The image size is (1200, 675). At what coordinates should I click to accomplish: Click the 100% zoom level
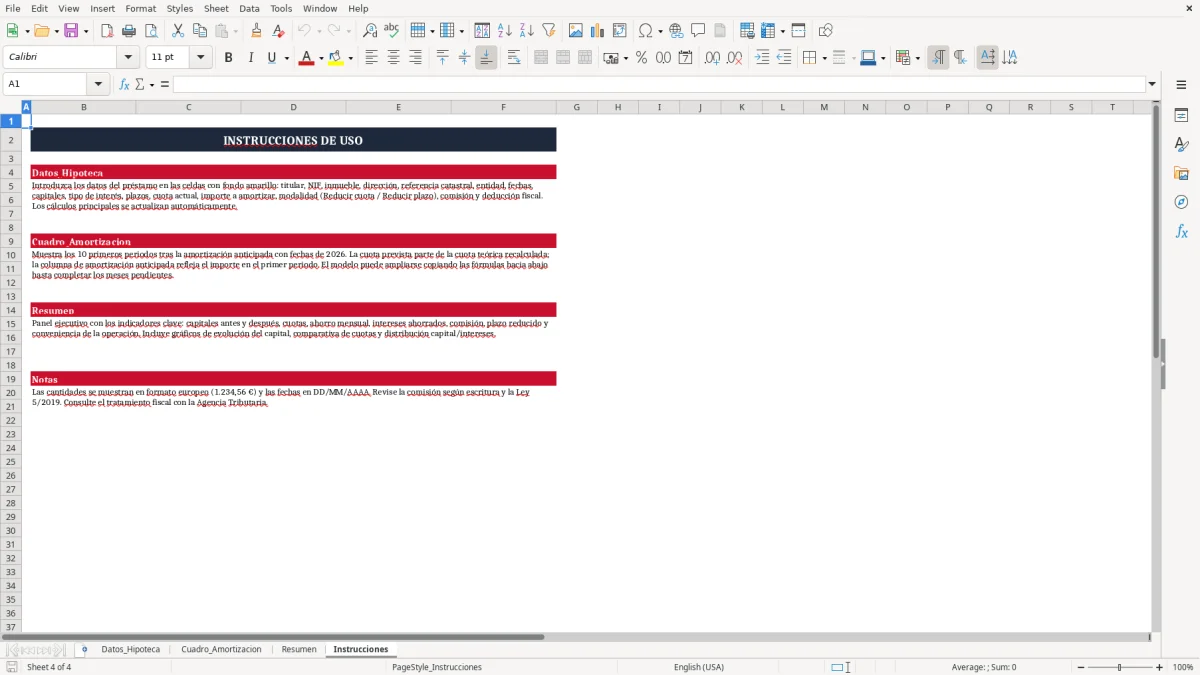pyautogui.click(x=1183, y=667)
